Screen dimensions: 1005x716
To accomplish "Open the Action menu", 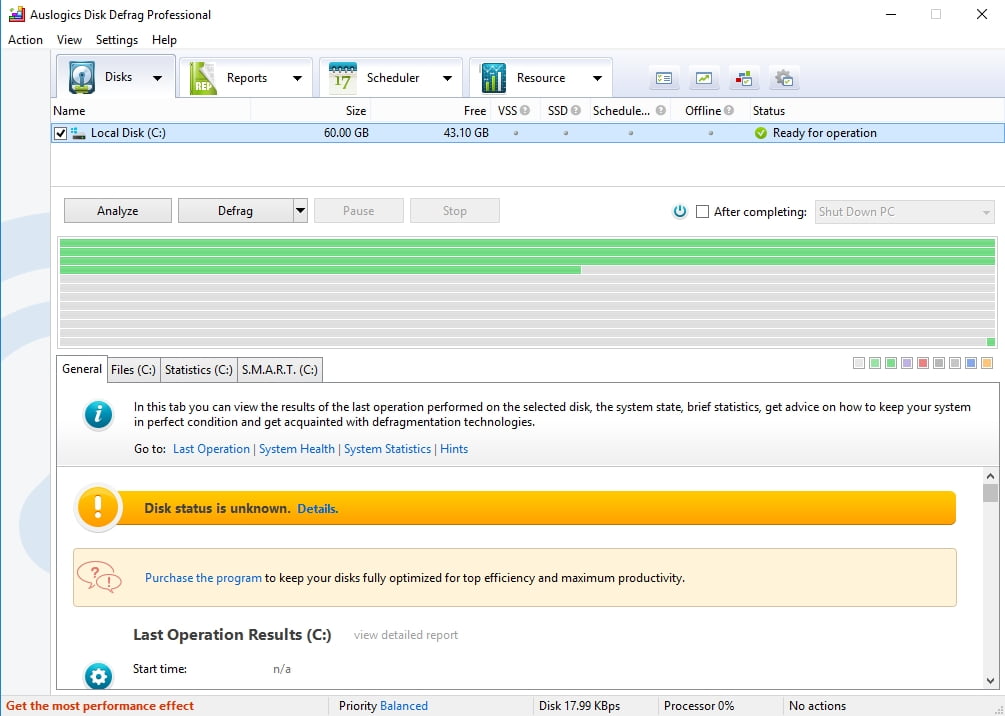I will pos(26,40).
